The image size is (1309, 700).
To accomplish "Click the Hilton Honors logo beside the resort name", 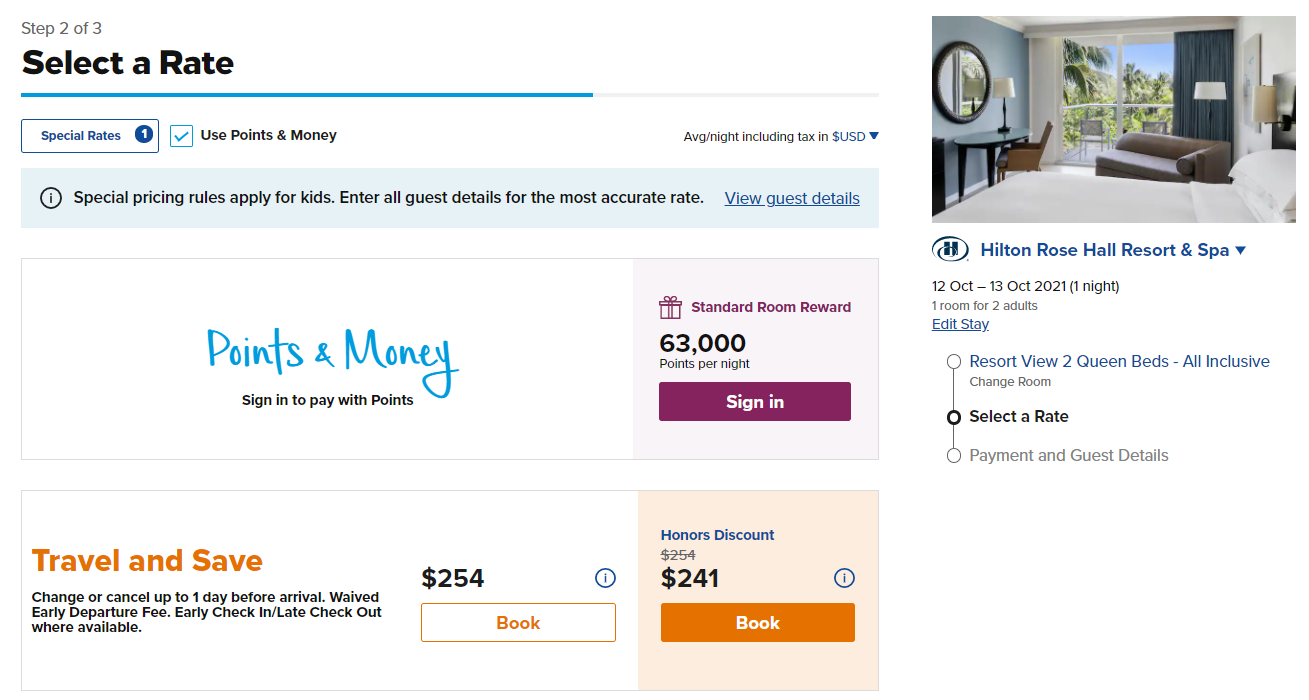I will point(950,250).
